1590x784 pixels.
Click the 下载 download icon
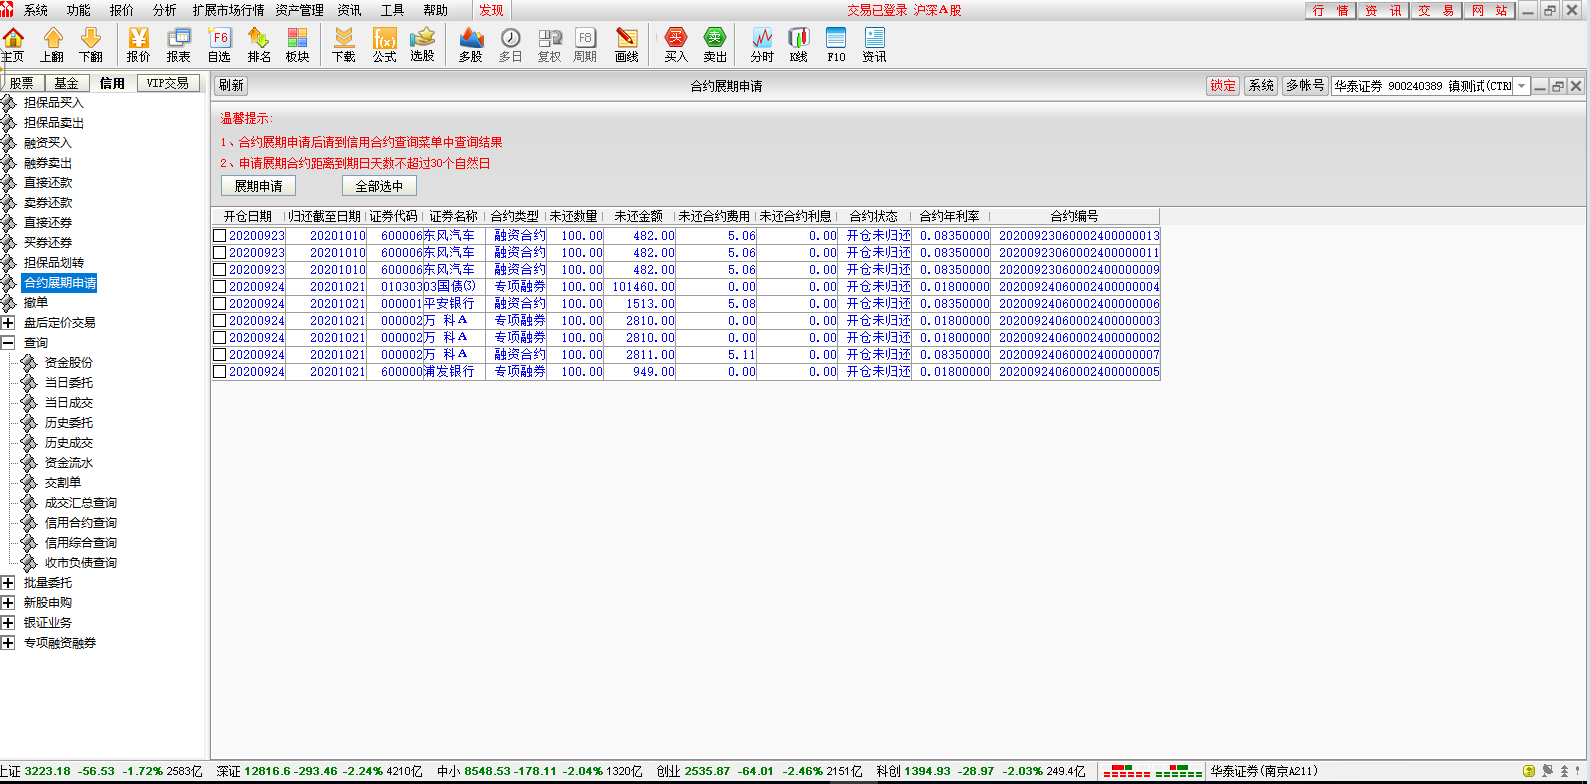click(x=344, y=45)
